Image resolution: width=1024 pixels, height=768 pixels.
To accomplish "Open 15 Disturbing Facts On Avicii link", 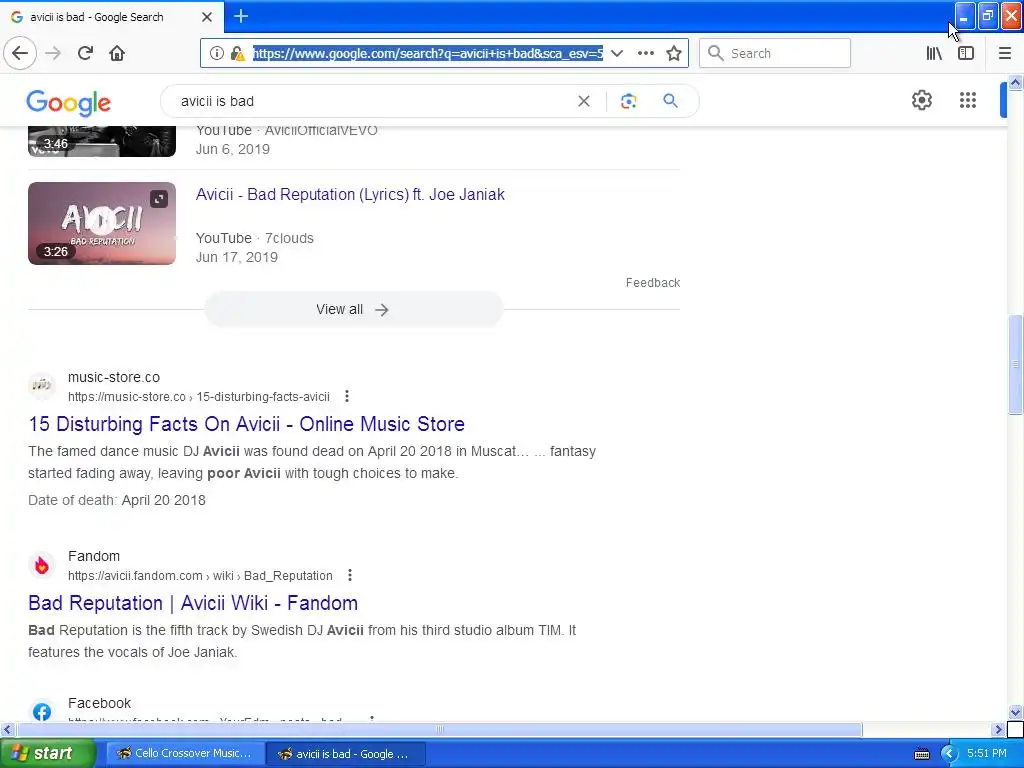I will tap(246, 424).
